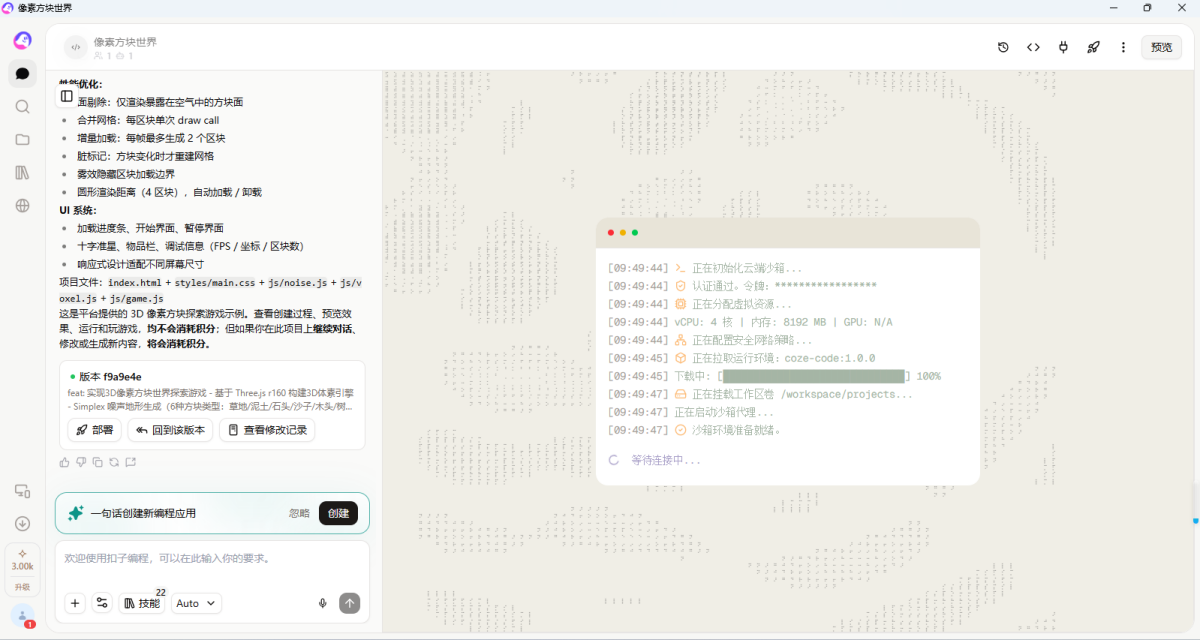Viewport: 1200px width, 640px height.
Task: Open version history clock icon
Action: coord(1004,47)
